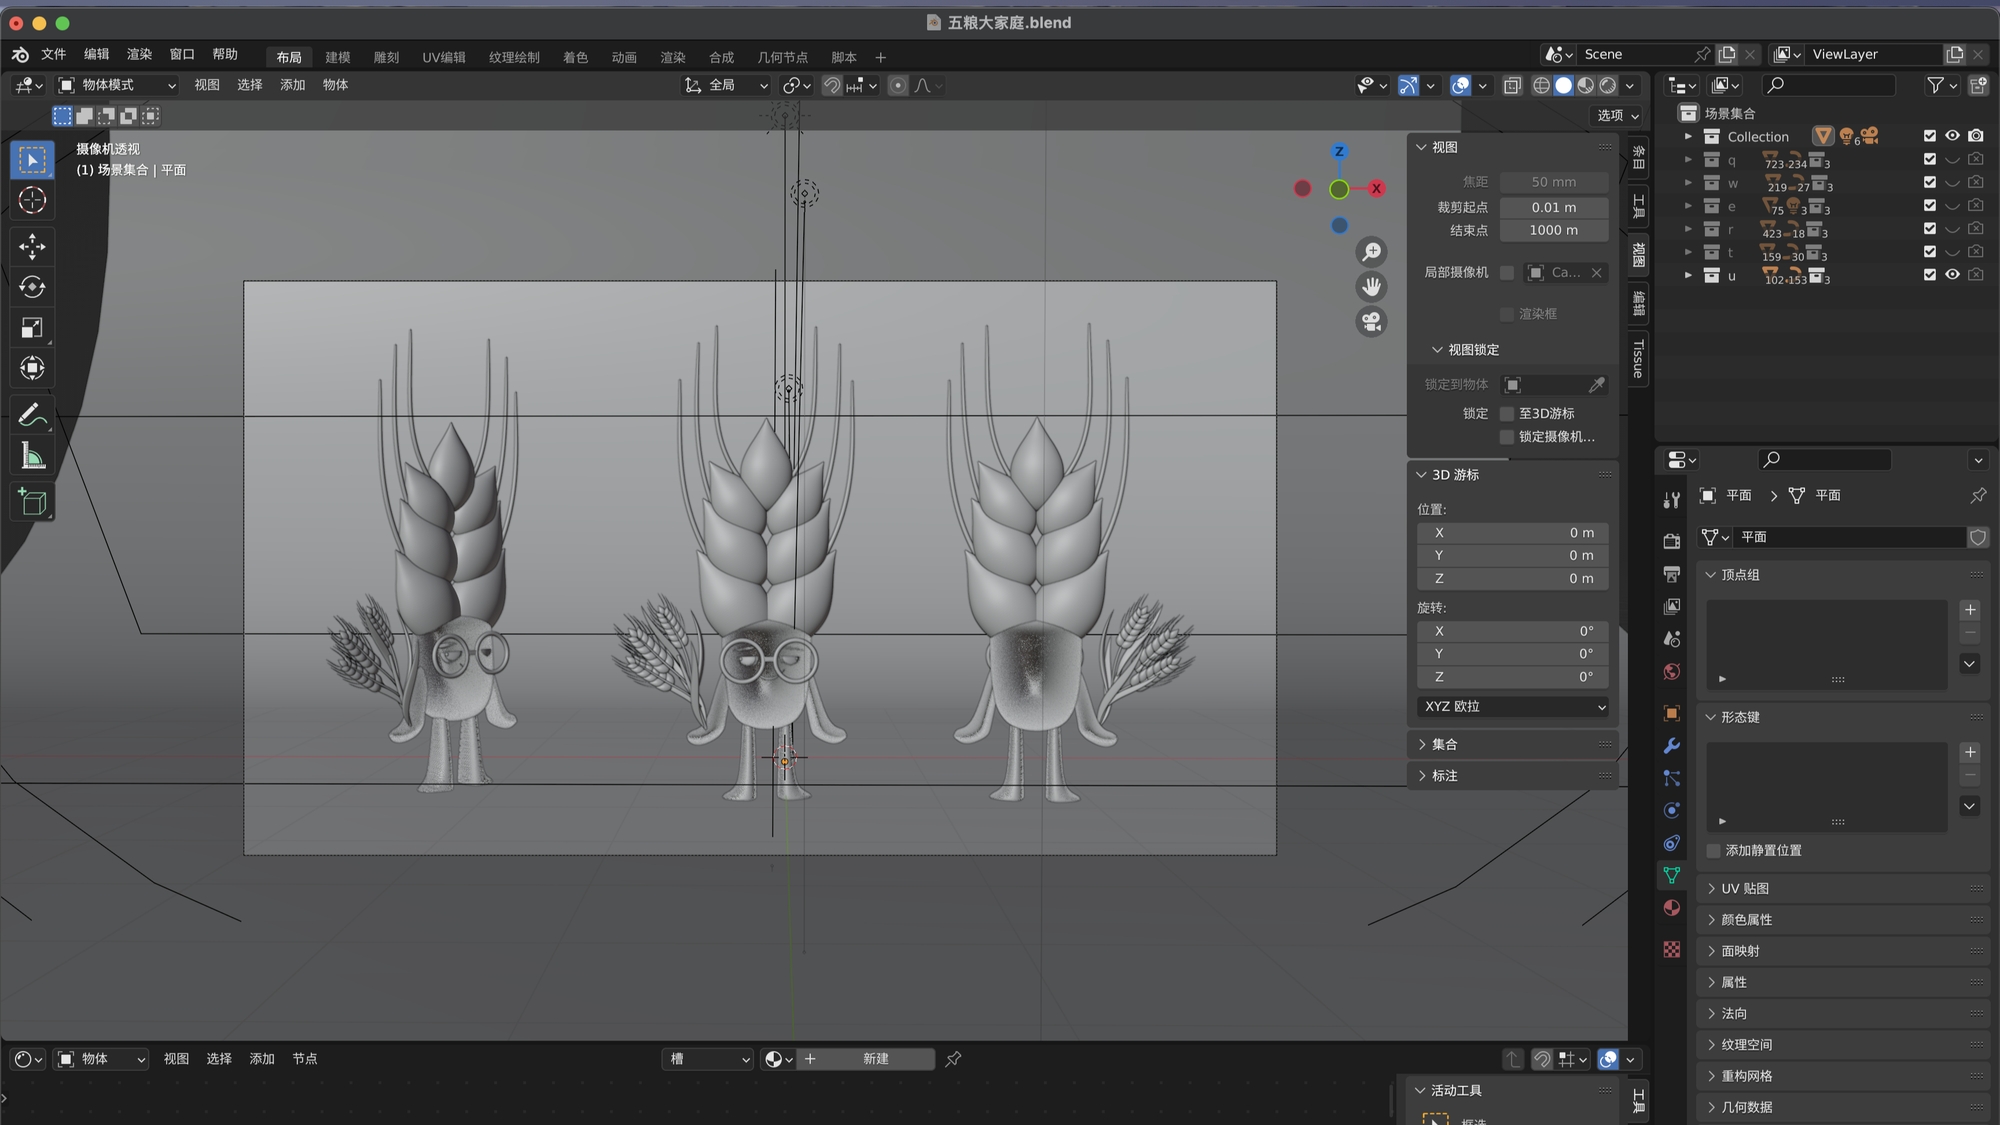Open the Material properties tab
The width and height of the screenshot is (2000, 1125).
pos(1671,908)
